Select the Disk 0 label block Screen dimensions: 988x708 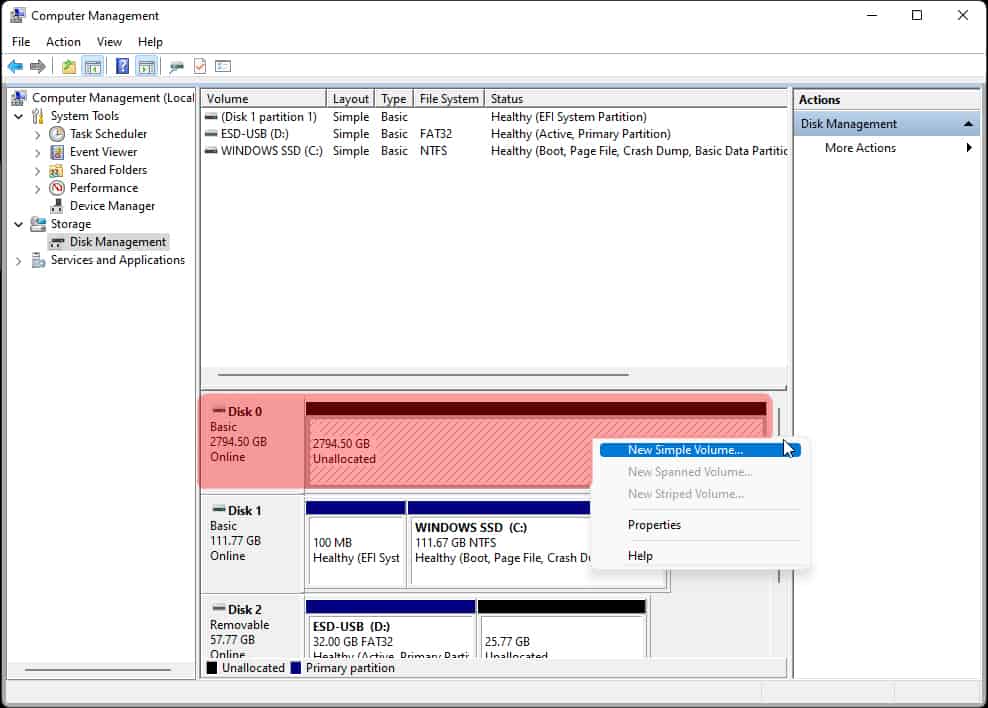click(x=252, y=441)
